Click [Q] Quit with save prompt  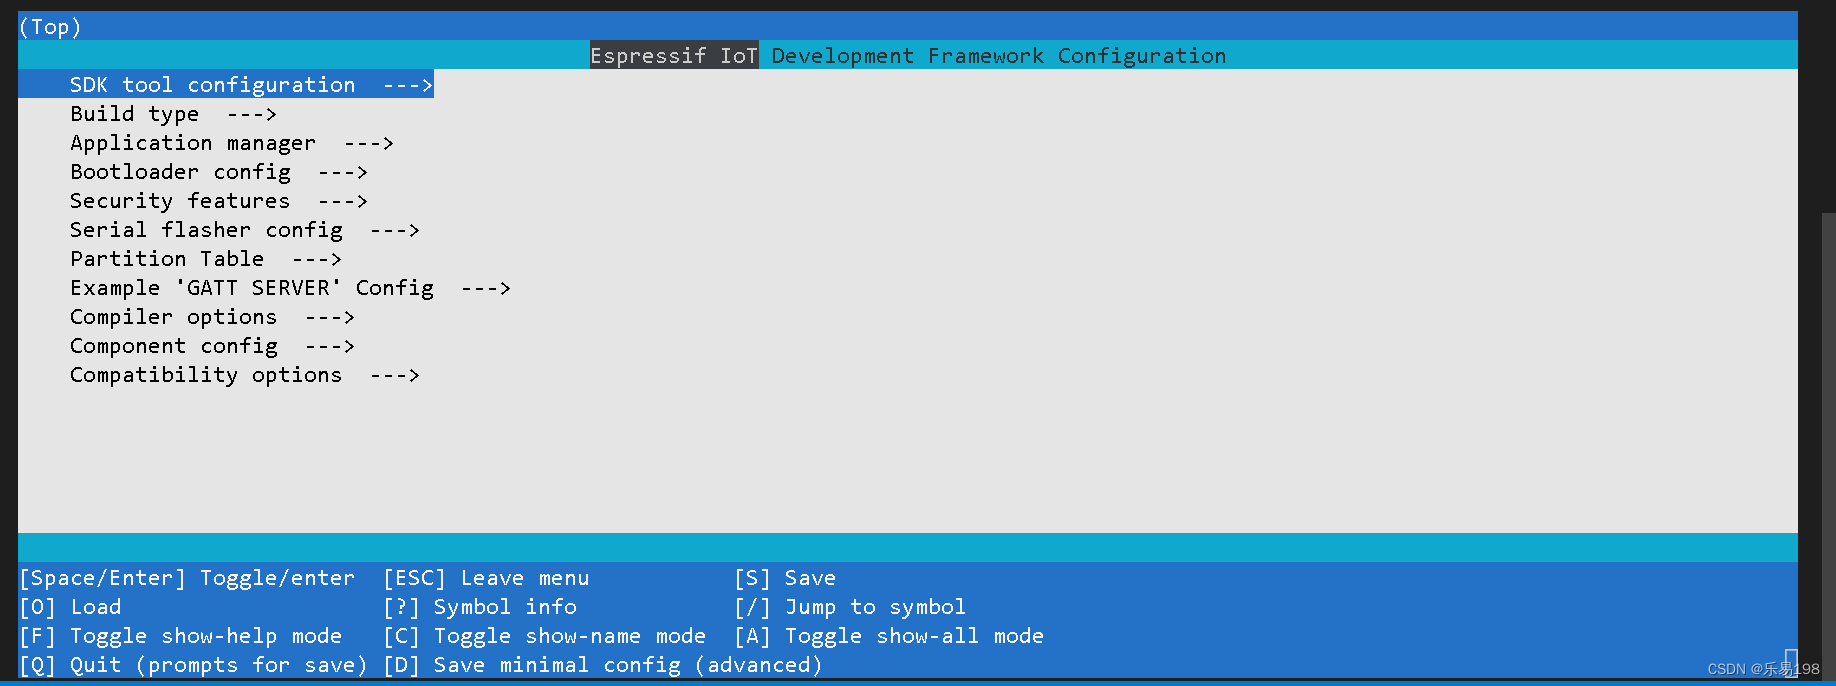click(x=193, y=664)
